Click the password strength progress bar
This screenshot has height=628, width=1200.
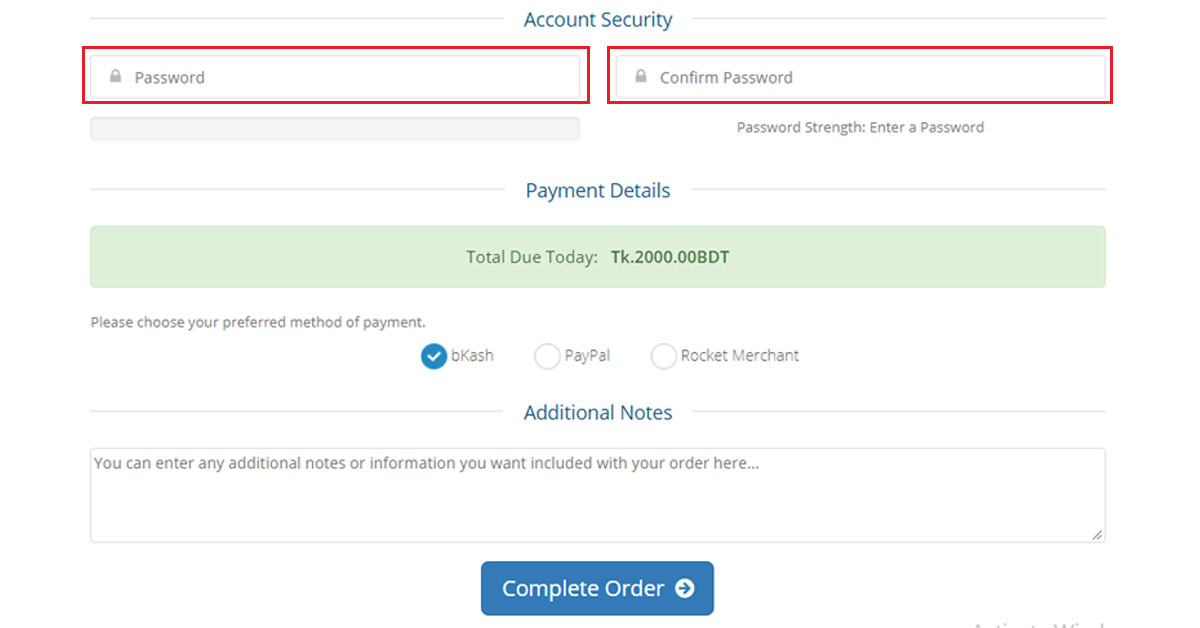(335, 128)
